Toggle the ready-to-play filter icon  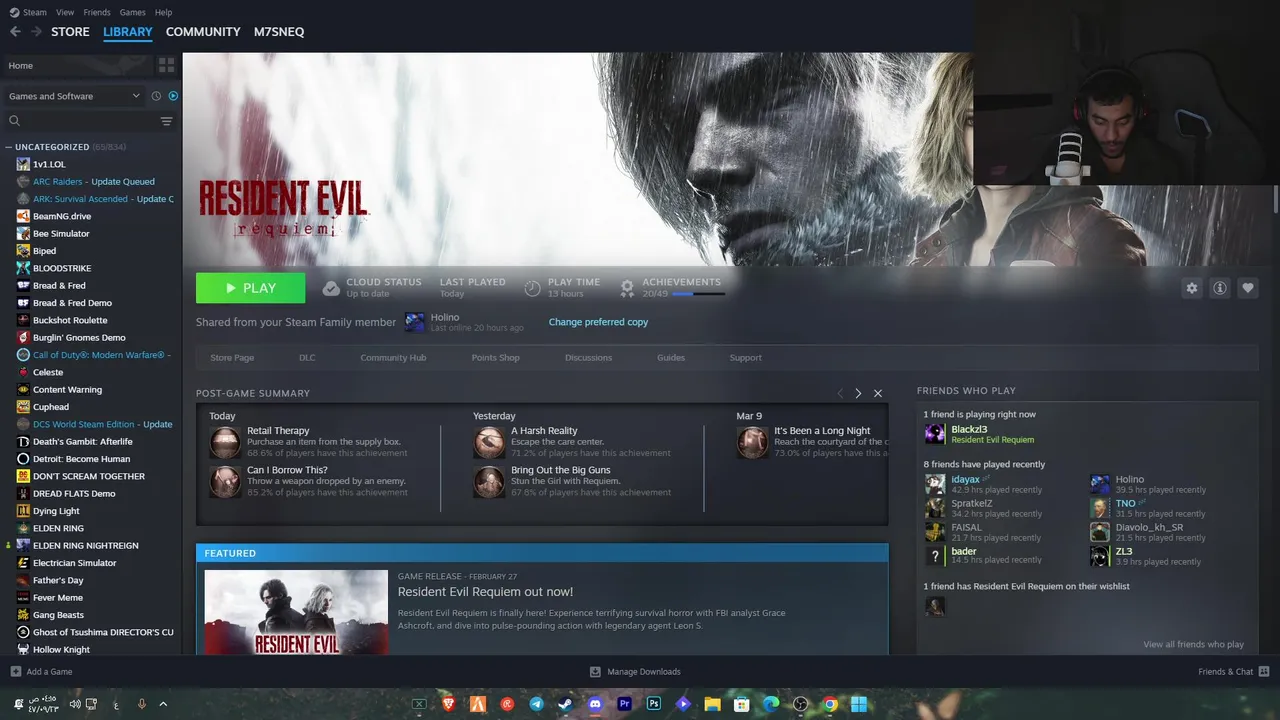[x=173, y=96]
